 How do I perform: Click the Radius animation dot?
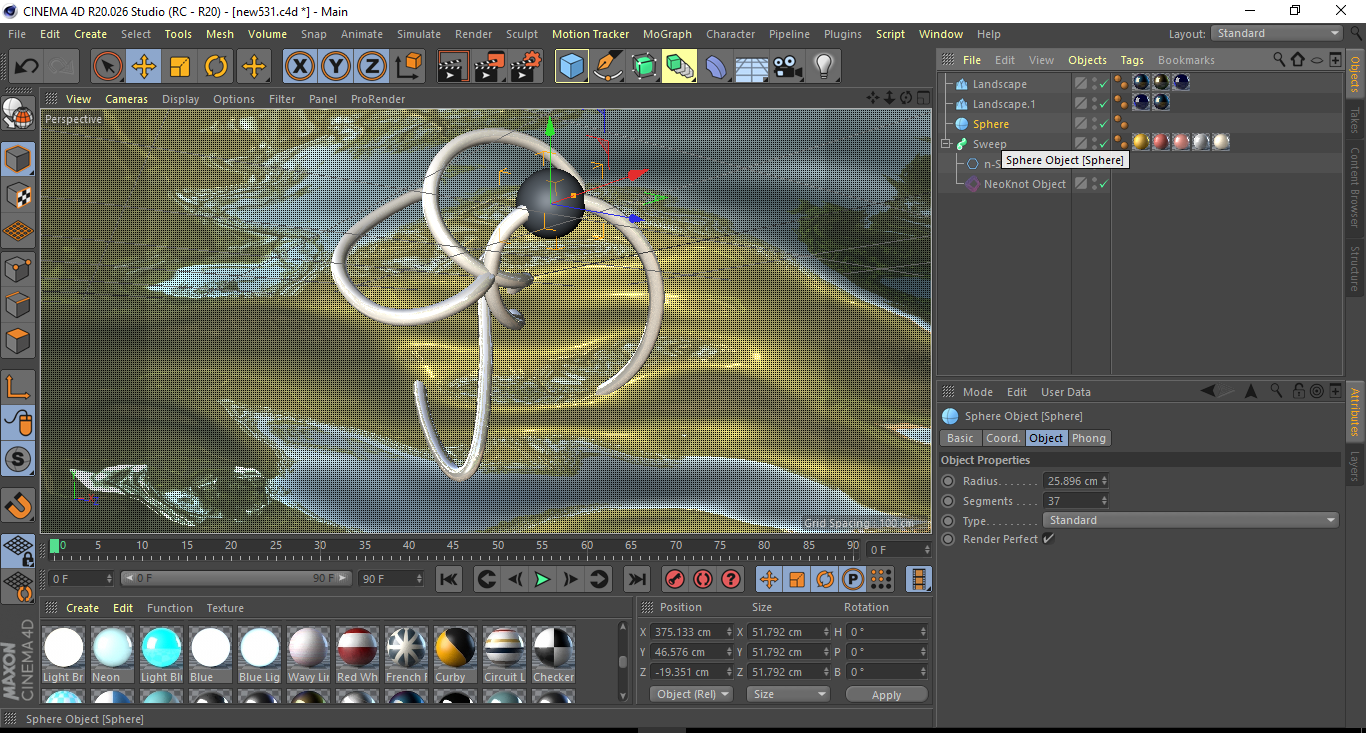coord(948,481)
